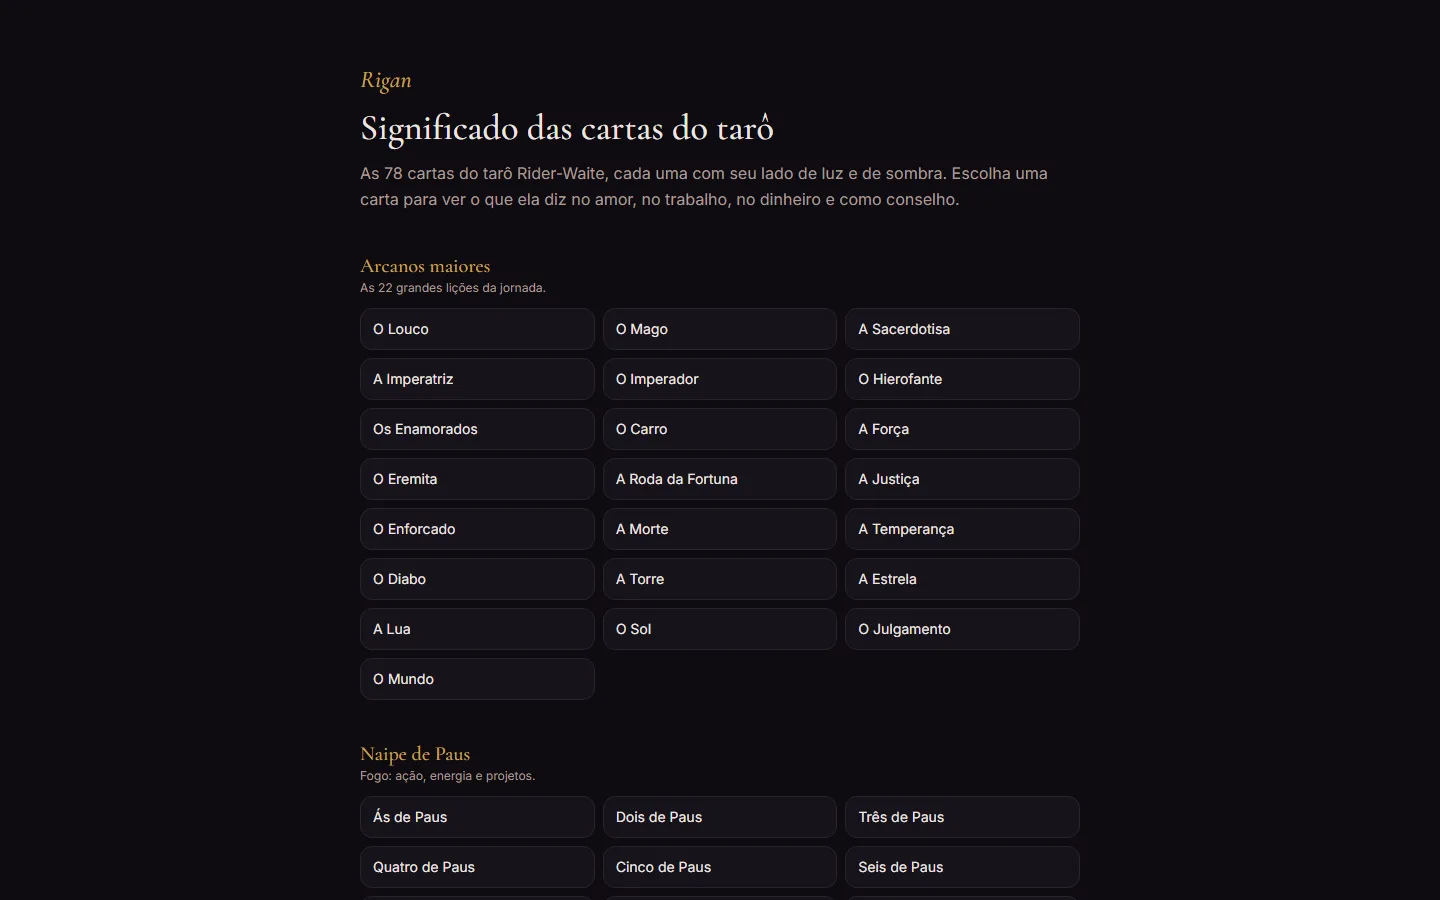The width and height of the screenshot is (1440, 900).
Task: Click the A Imperatriz card
Action: [x=477, y=379]
